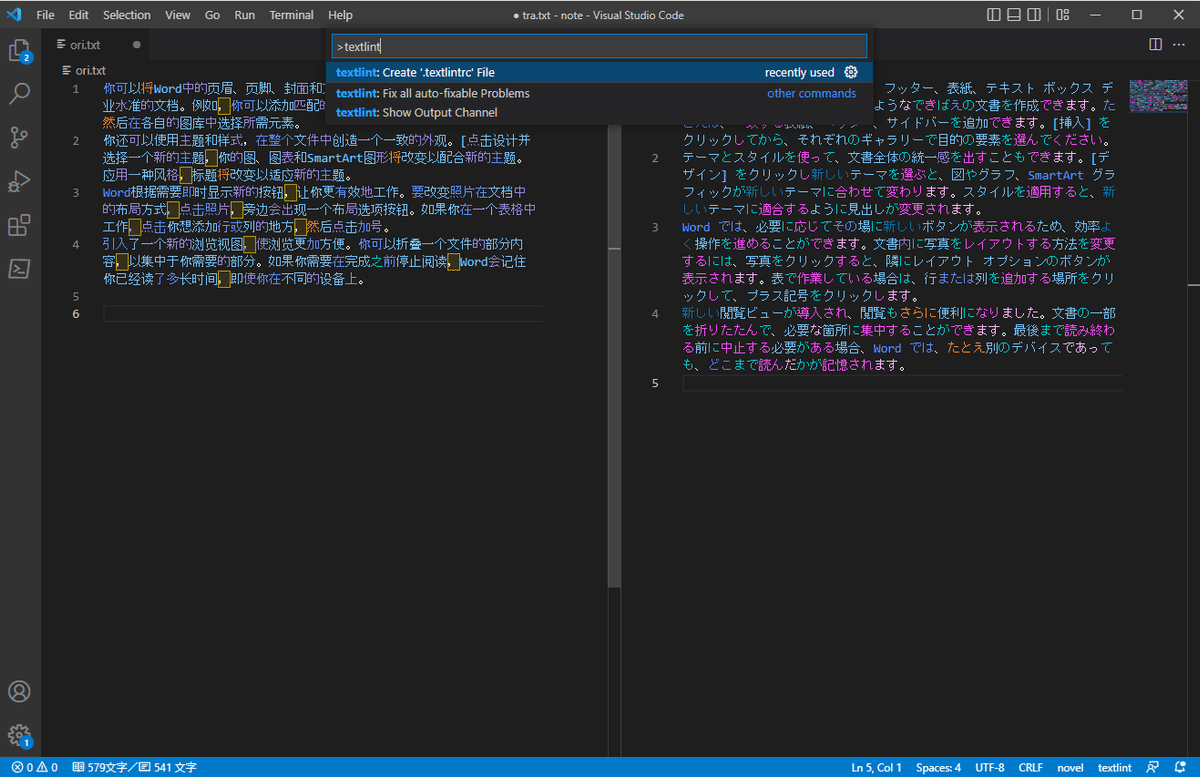Viewport: 1200px width, 777px height.
Task: Open the Selection menu
Action: pos(127,15)
